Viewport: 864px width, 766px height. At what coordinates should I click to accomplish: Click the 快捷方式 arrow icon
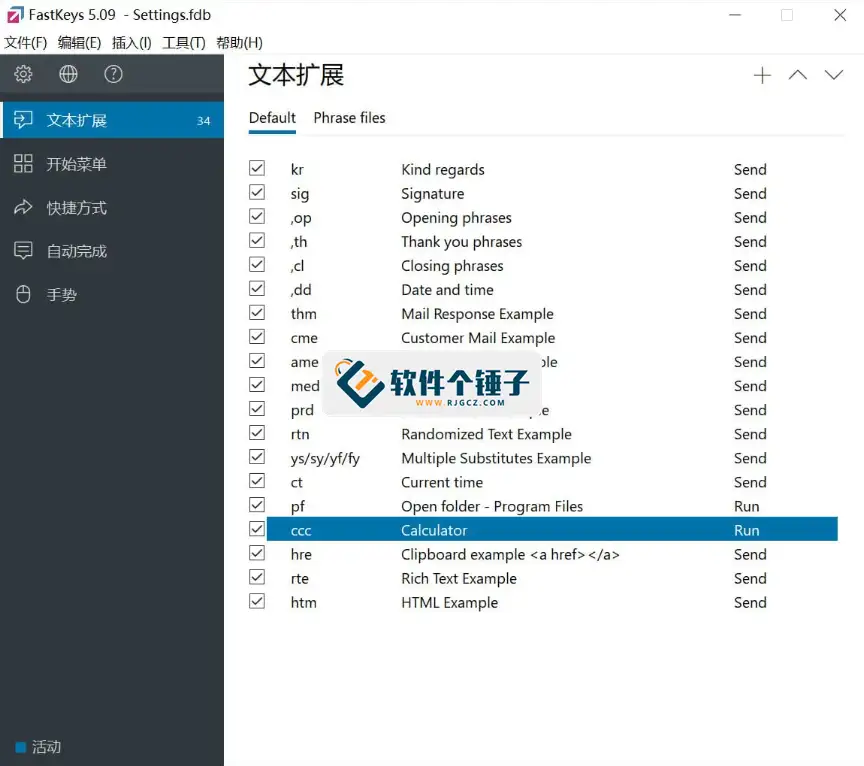click(x=23, y=208)
